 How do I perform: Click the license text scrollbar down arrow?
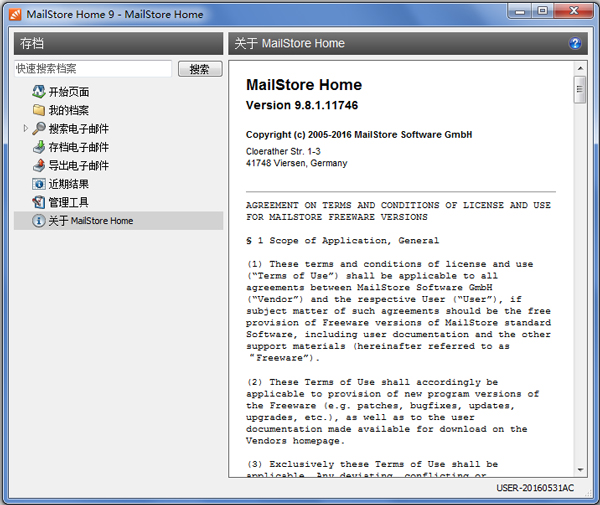pos(579,468)
